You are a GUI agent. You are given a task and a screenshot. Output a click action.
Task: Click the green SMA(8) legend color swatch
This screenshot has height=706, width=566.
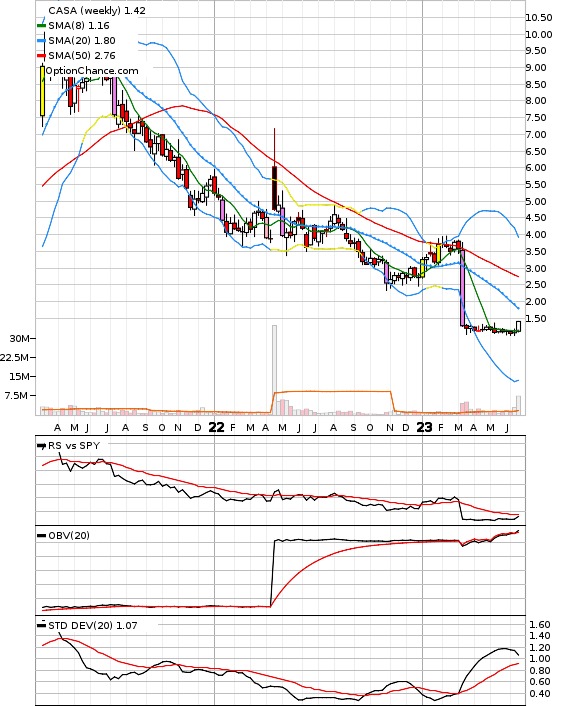tap(41, 26)
